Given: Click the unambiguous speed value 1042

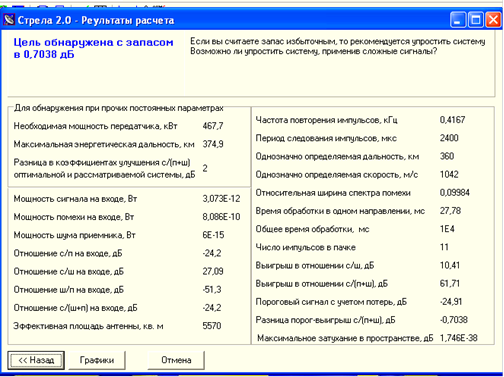Looking at the screenshot, I should click(449, 174).
